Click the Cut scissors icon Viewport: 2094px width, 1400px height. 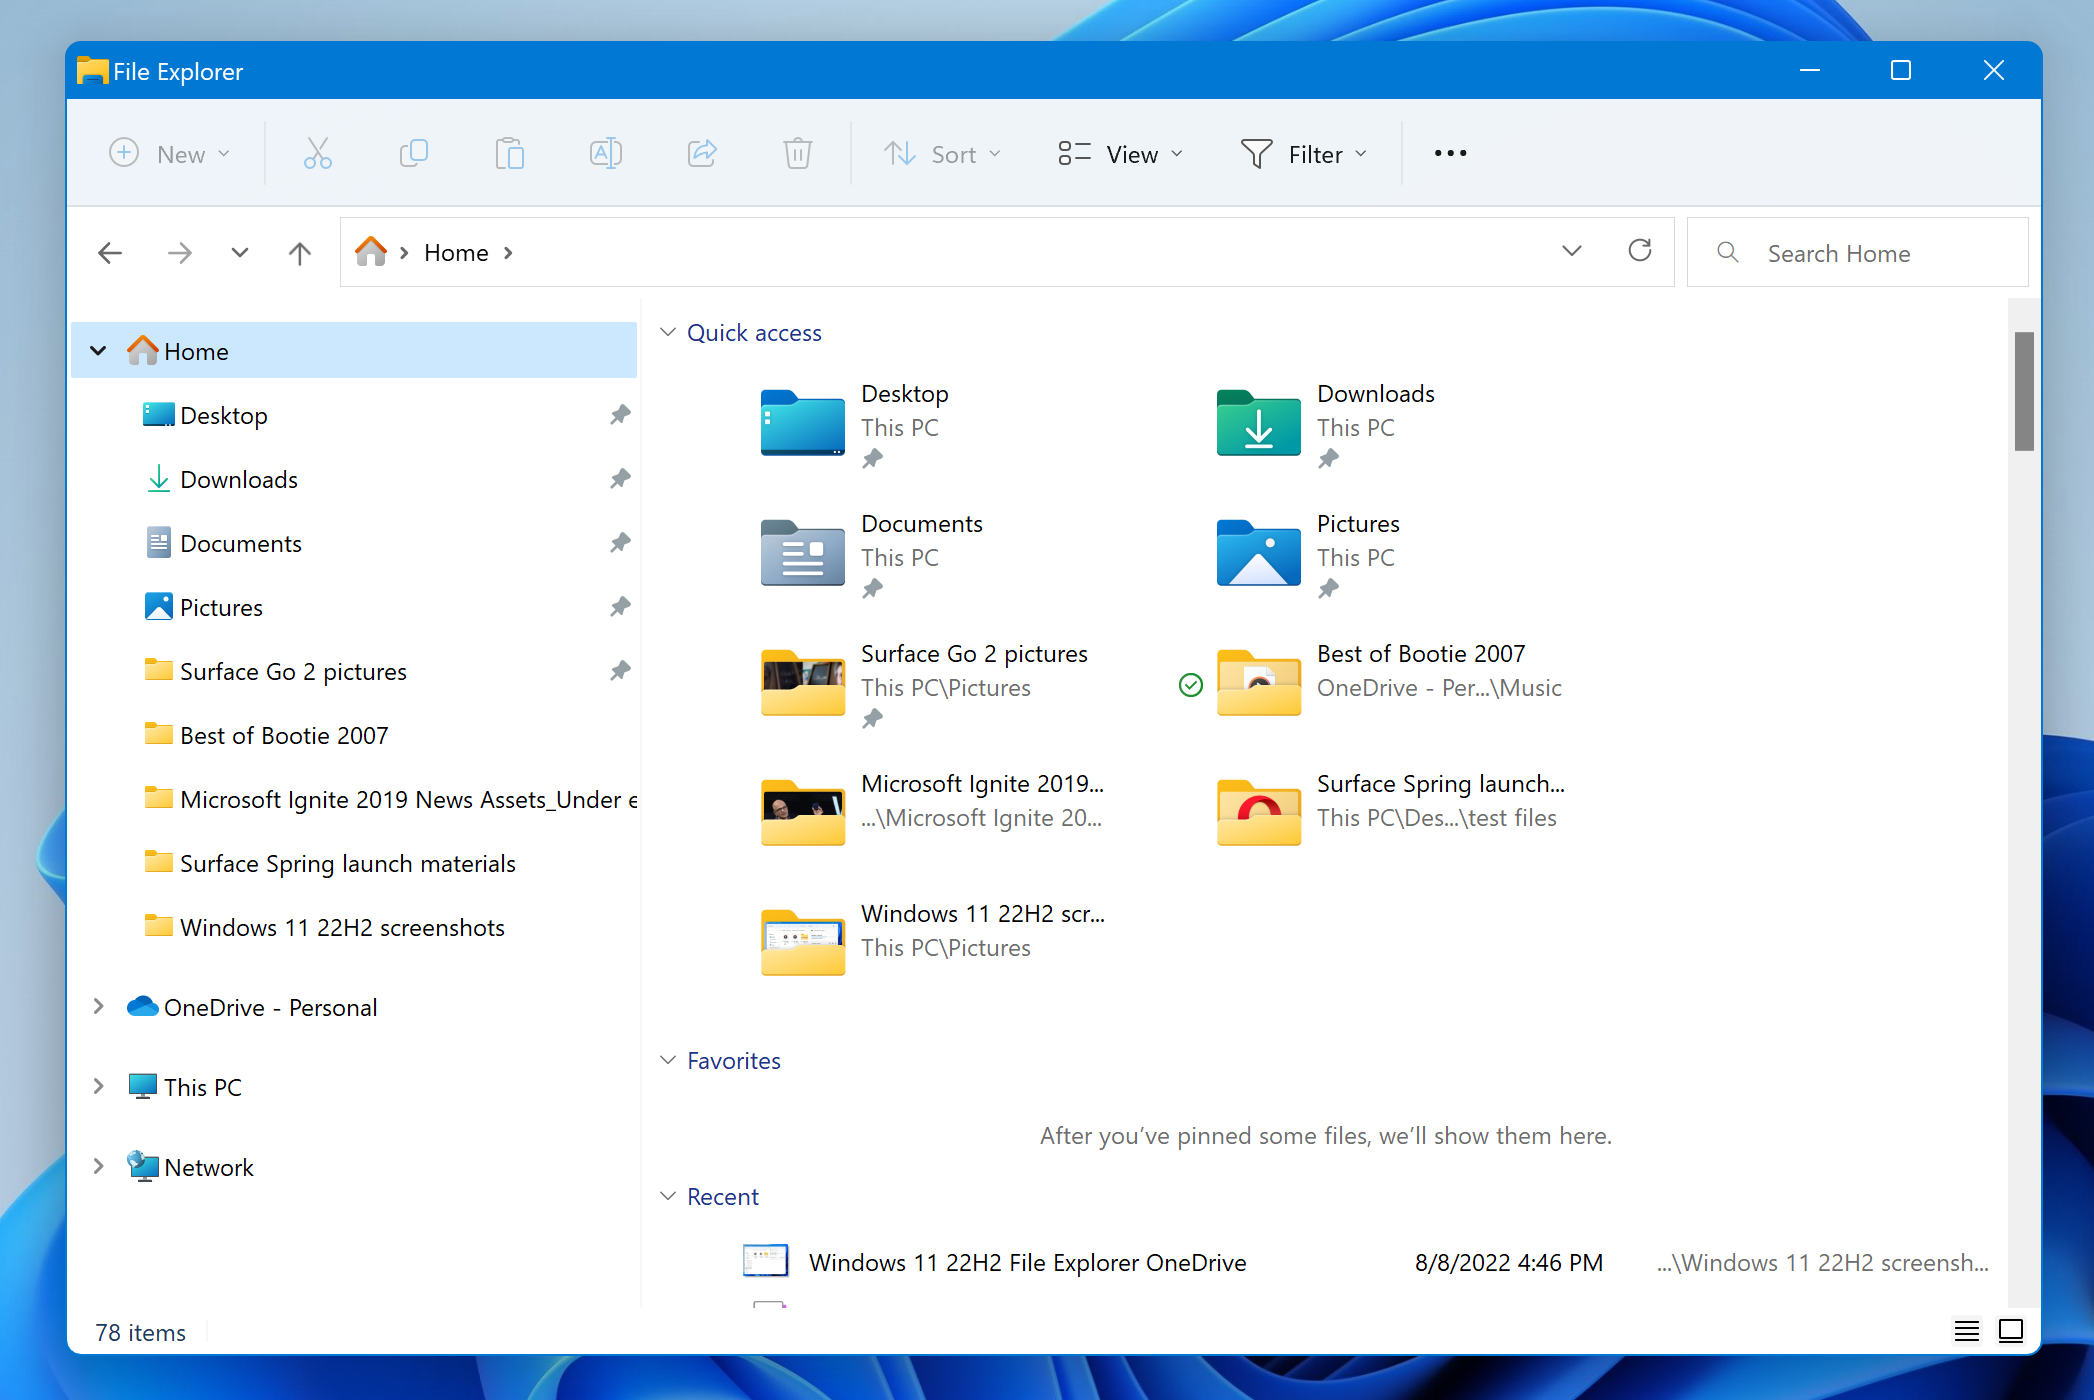point(317,153)
